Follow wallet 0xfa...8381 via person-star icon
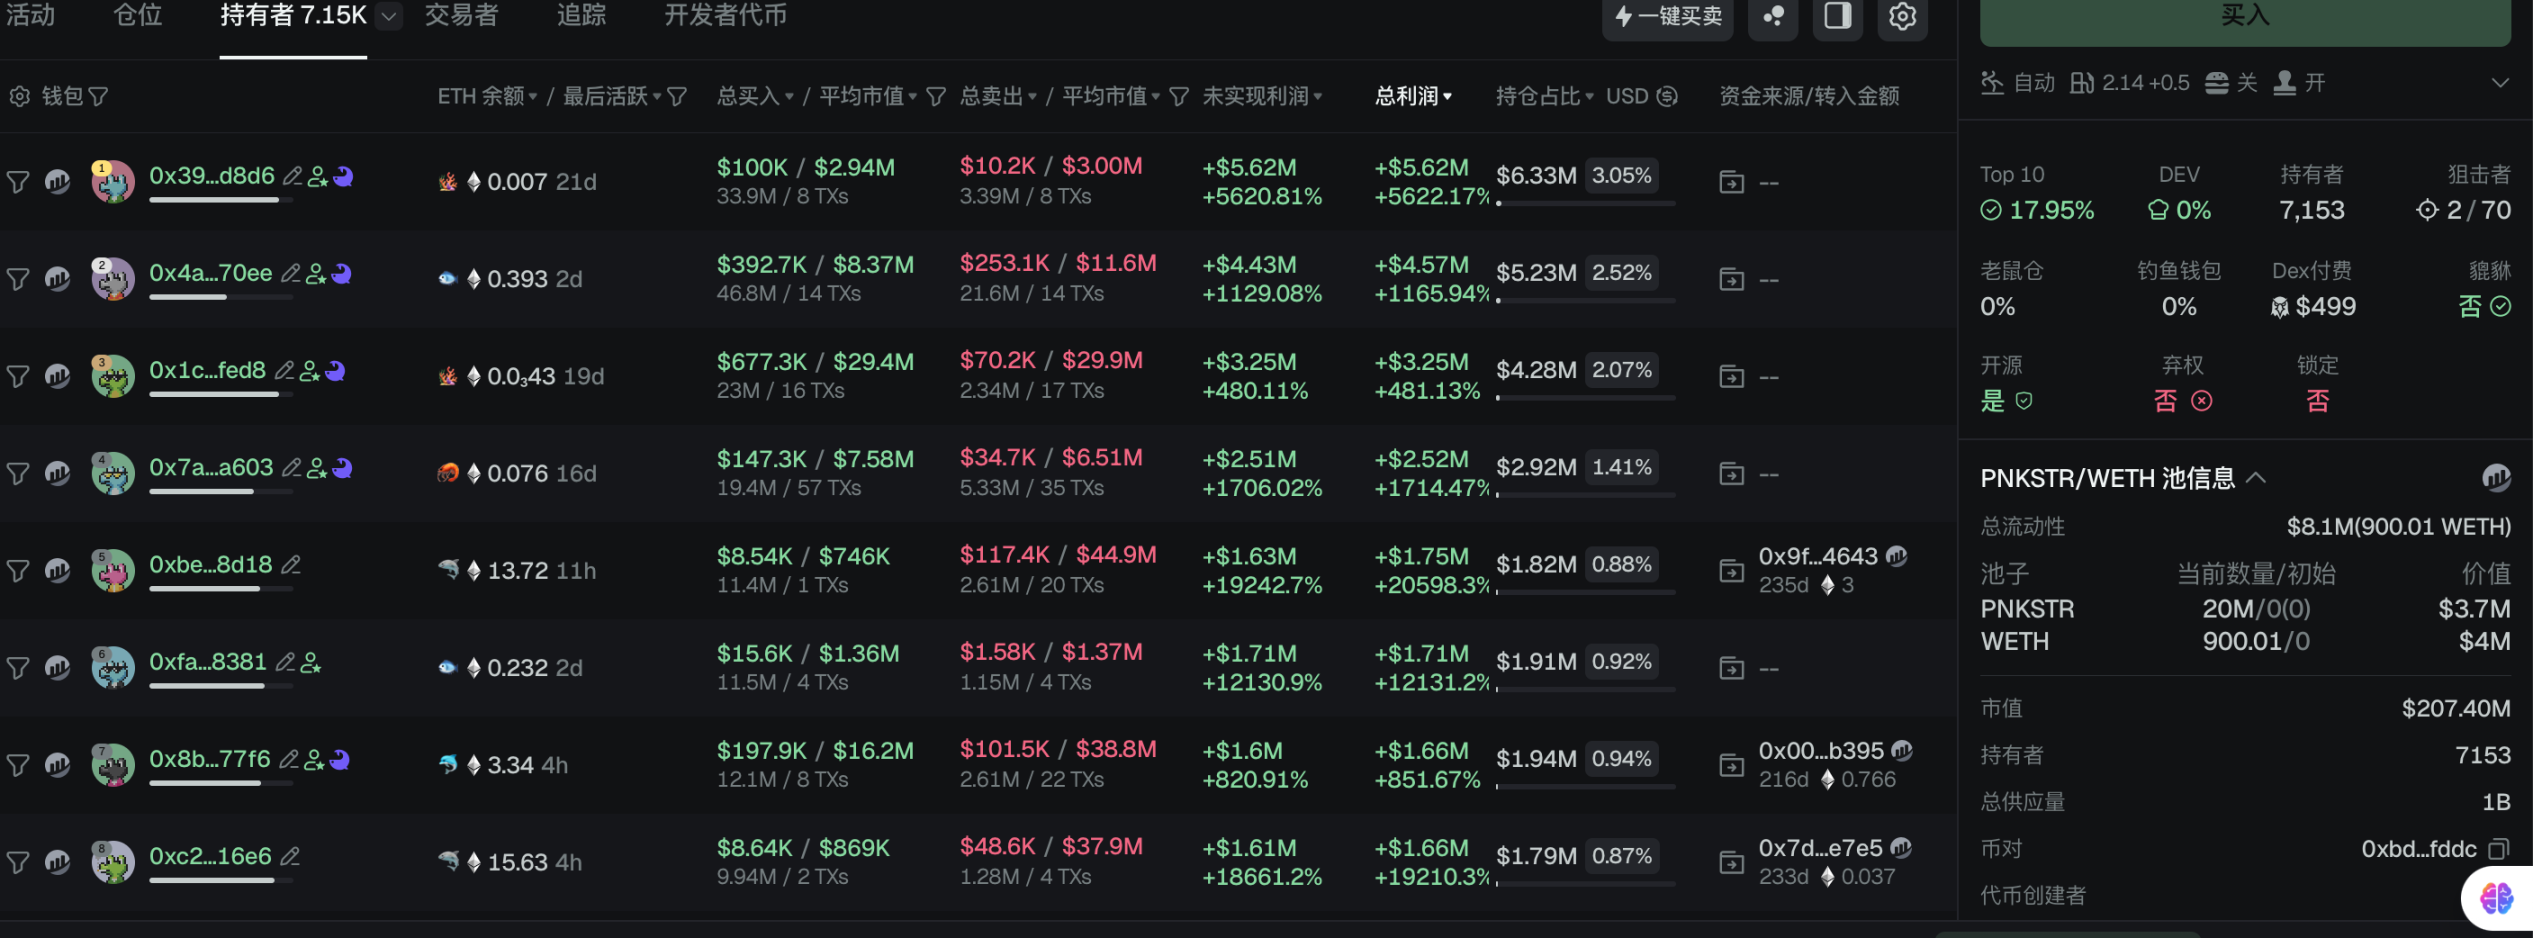 click(311, 662)
